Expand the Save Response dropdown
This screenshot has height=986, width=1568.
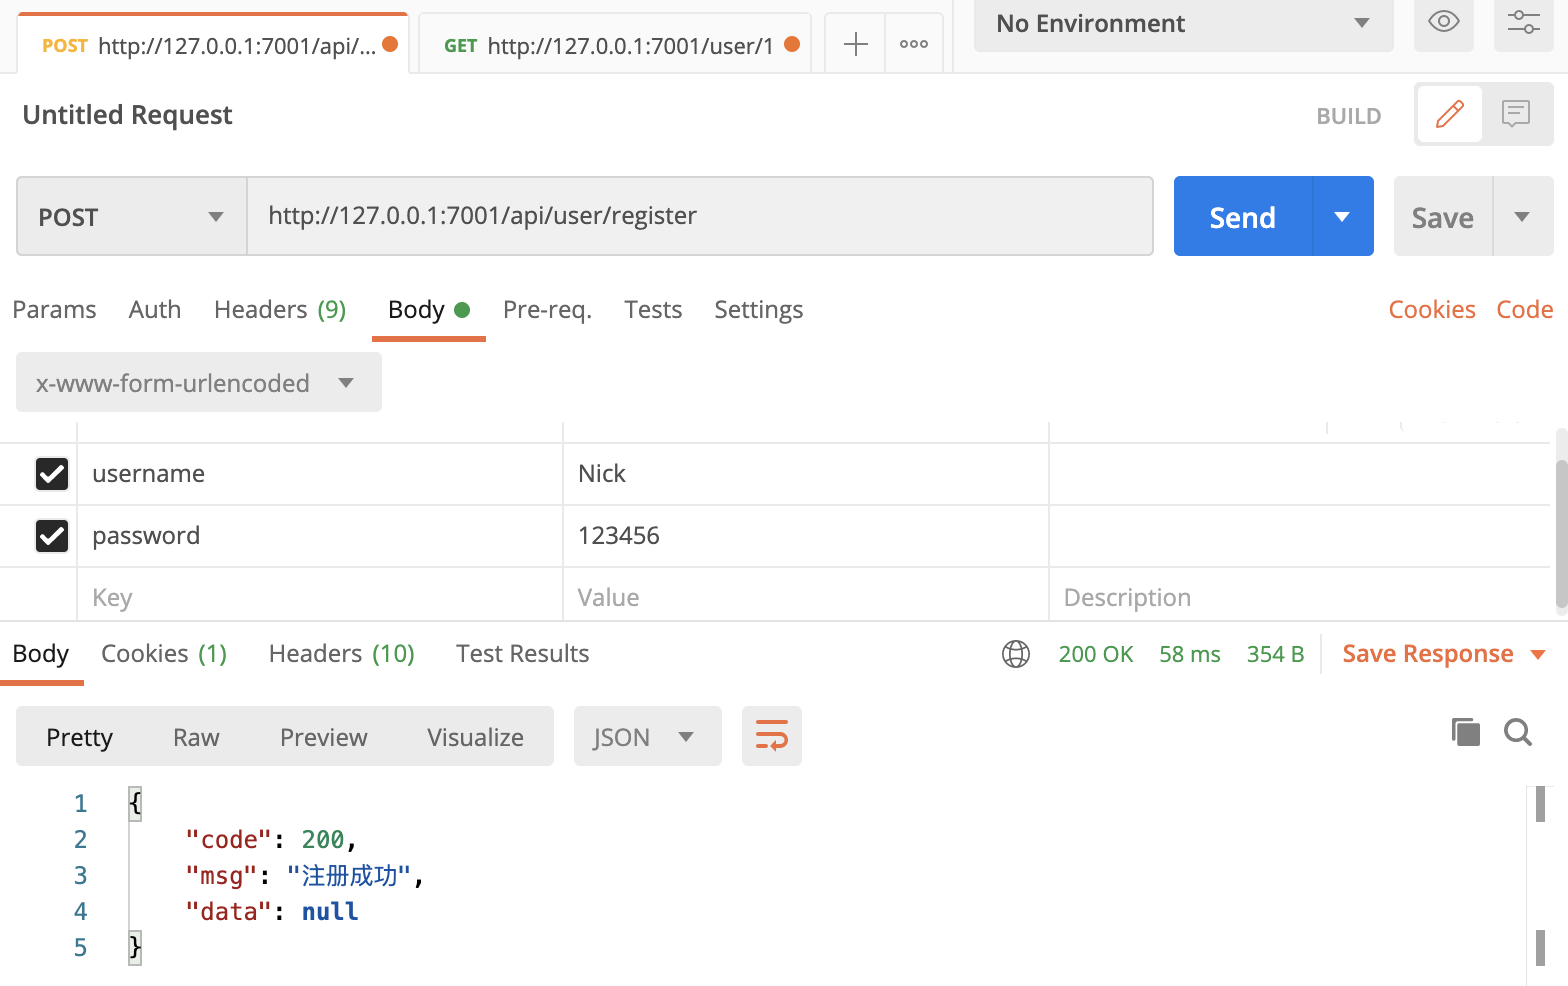[1538, 654]
